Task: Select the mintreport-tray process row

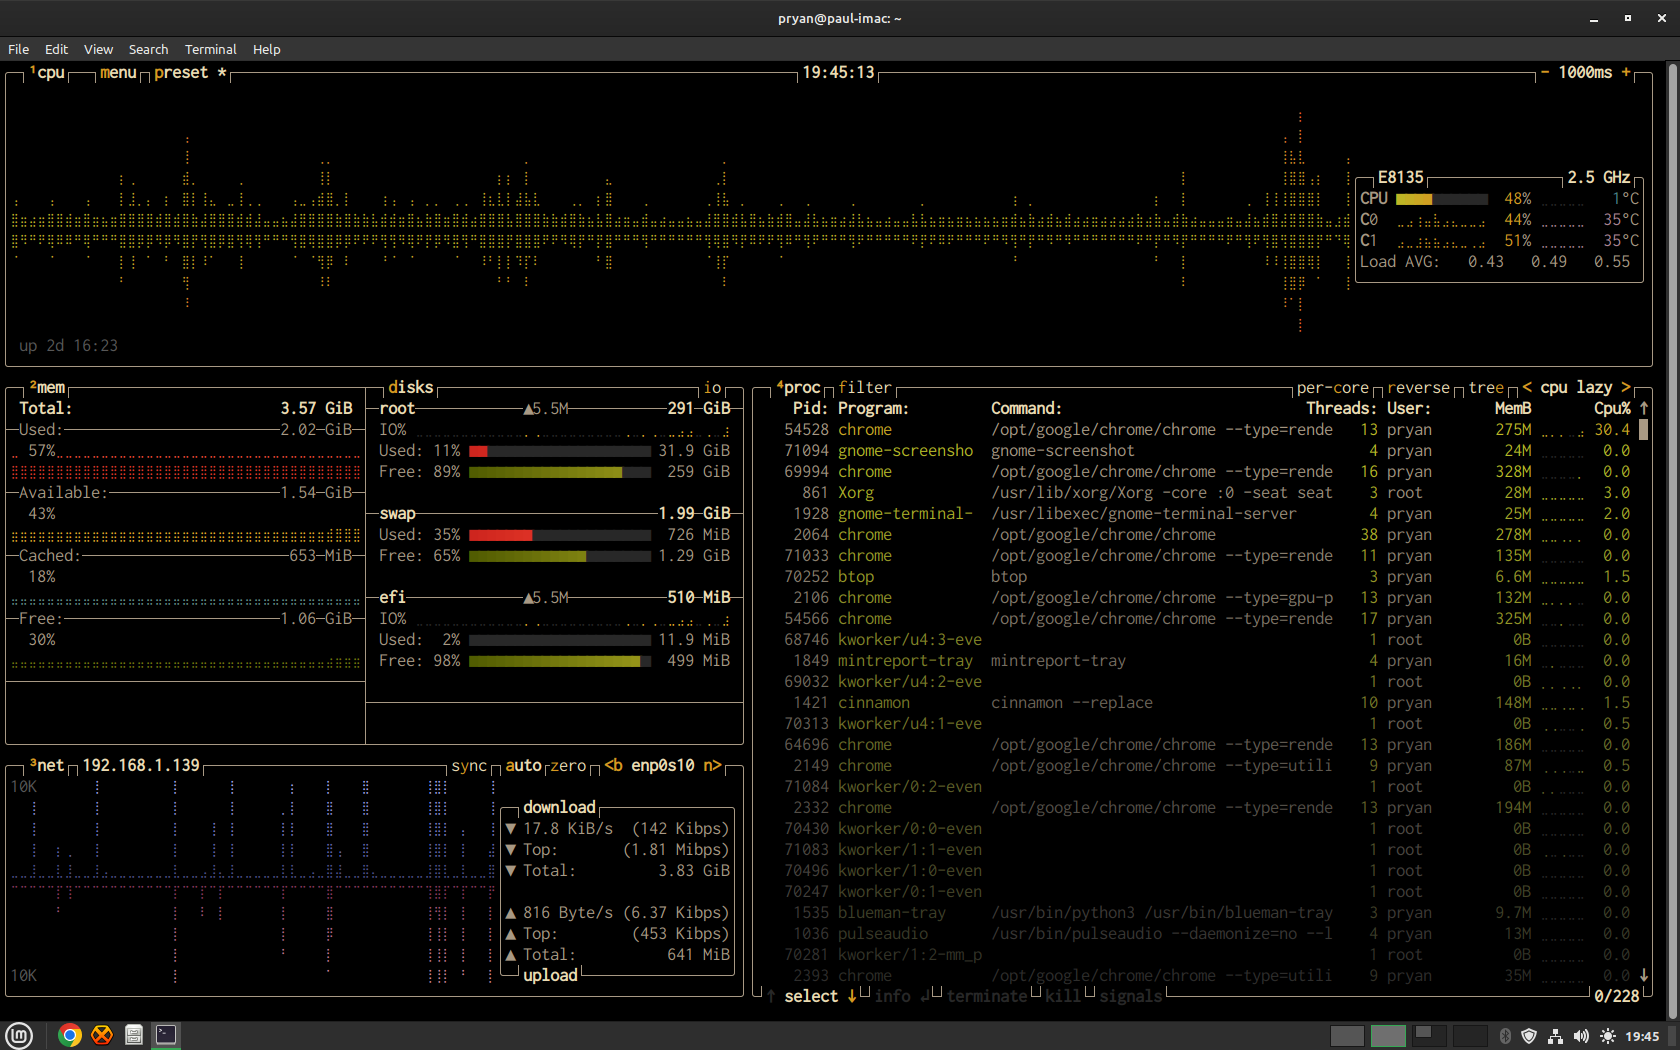Action: click(x=1207, y=661)
